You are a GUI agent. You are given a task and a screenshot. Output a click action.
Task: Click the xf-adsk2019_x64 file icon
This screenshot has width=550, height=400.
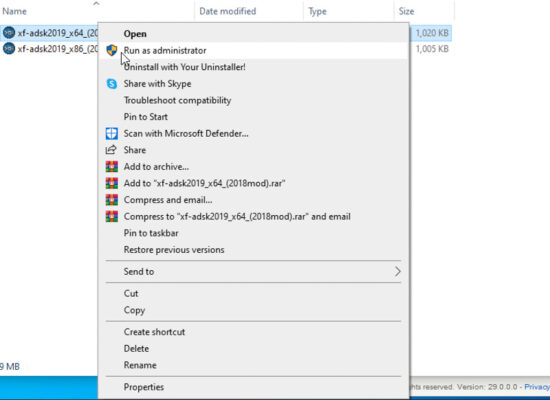9,33
